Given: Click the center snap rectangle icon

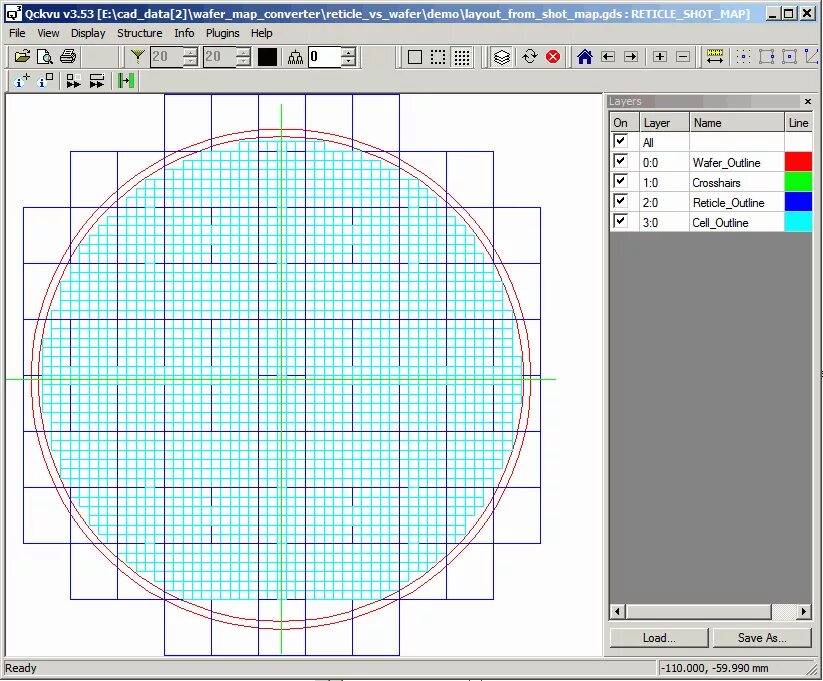Looking at the screenshot, I should click(789, 57).
